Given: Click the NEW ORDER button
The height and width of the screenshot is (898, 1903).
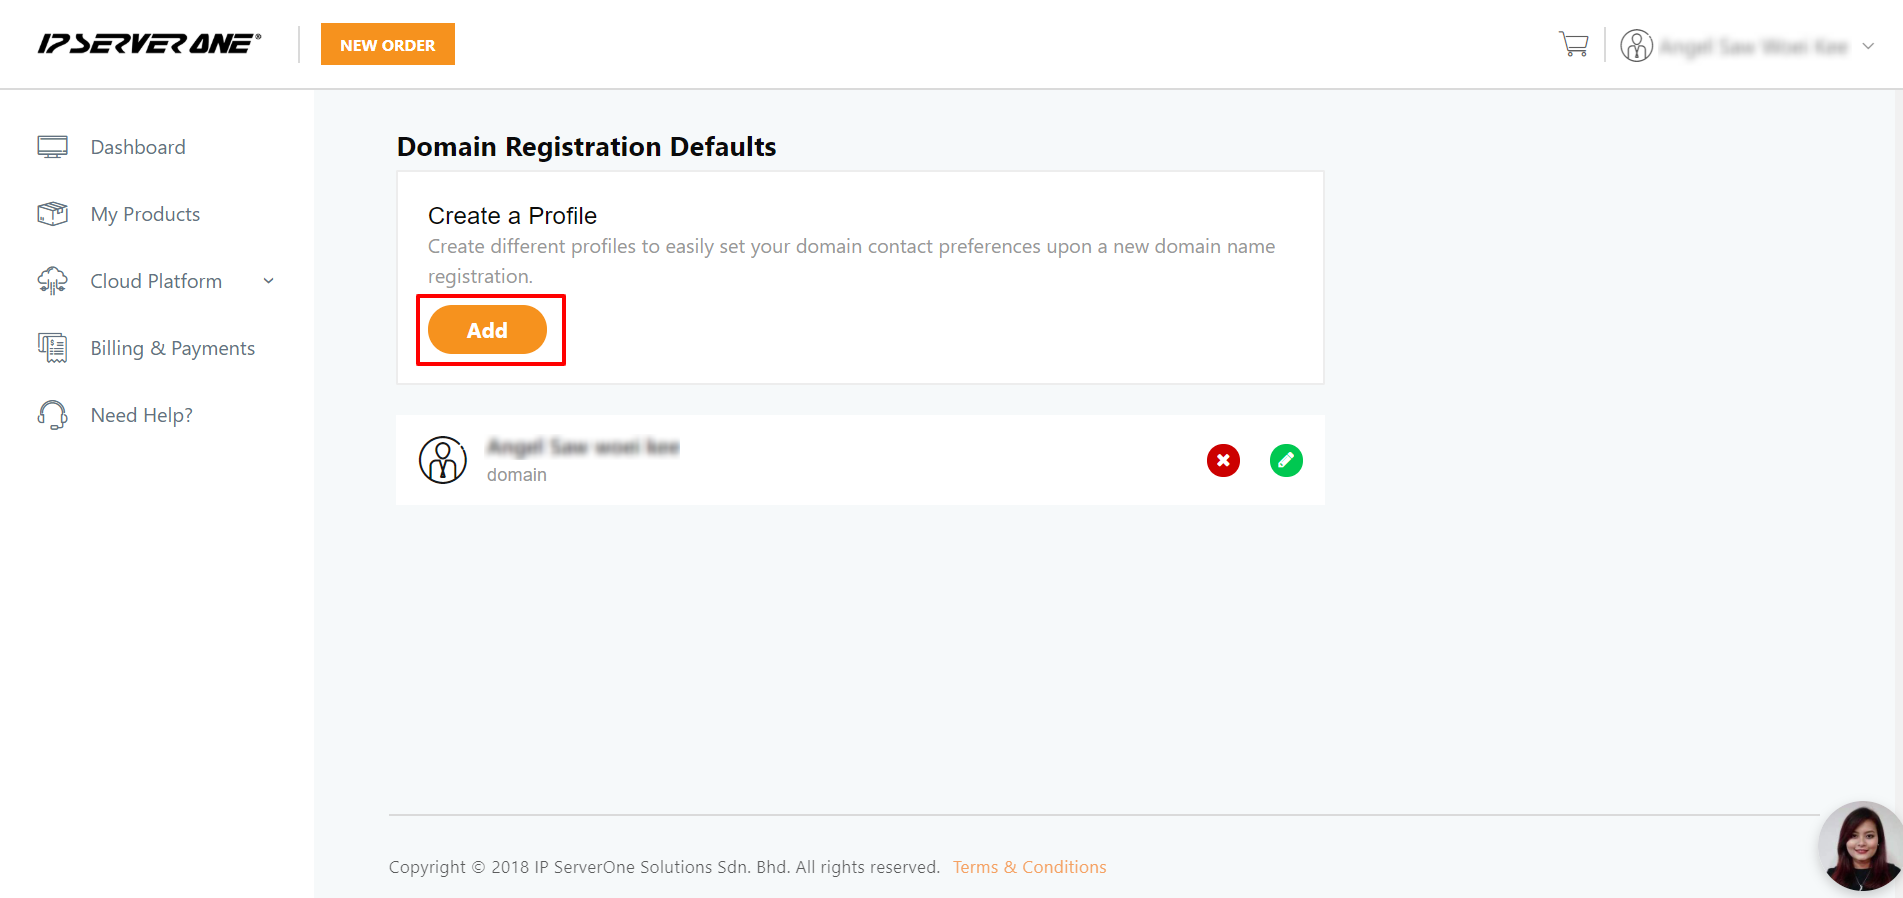Looking at the screenshot, I should pos(388,44).
